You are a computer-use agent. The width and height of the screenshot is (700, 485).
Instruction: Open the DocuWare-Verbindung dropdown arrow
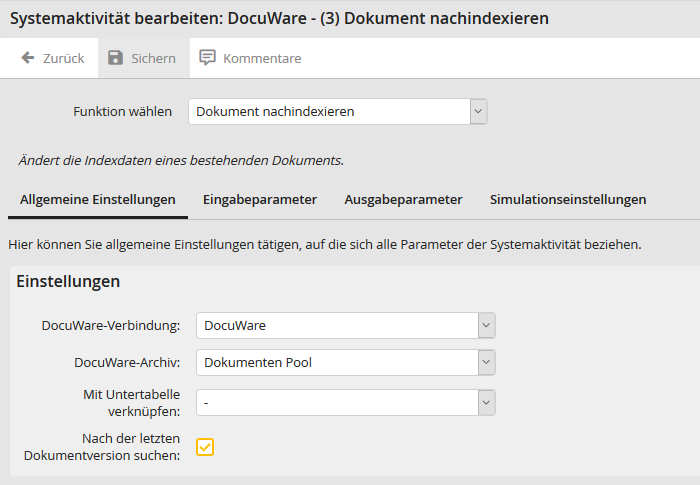486,325
